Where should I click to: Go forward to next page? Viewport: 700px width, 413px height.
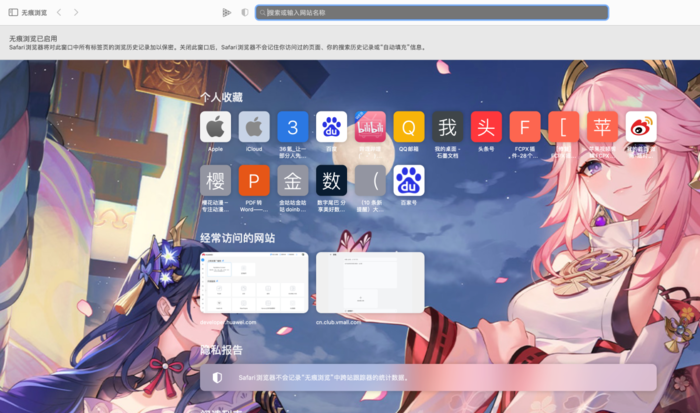76,13
